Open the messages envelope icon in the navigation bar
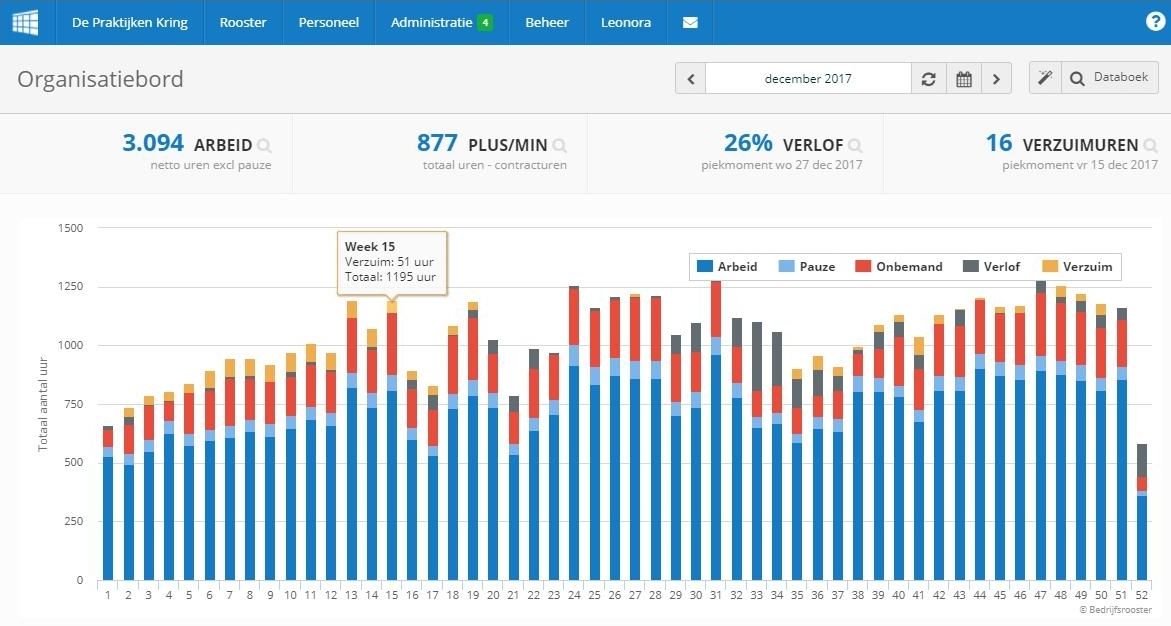 (x=690, y=22)
